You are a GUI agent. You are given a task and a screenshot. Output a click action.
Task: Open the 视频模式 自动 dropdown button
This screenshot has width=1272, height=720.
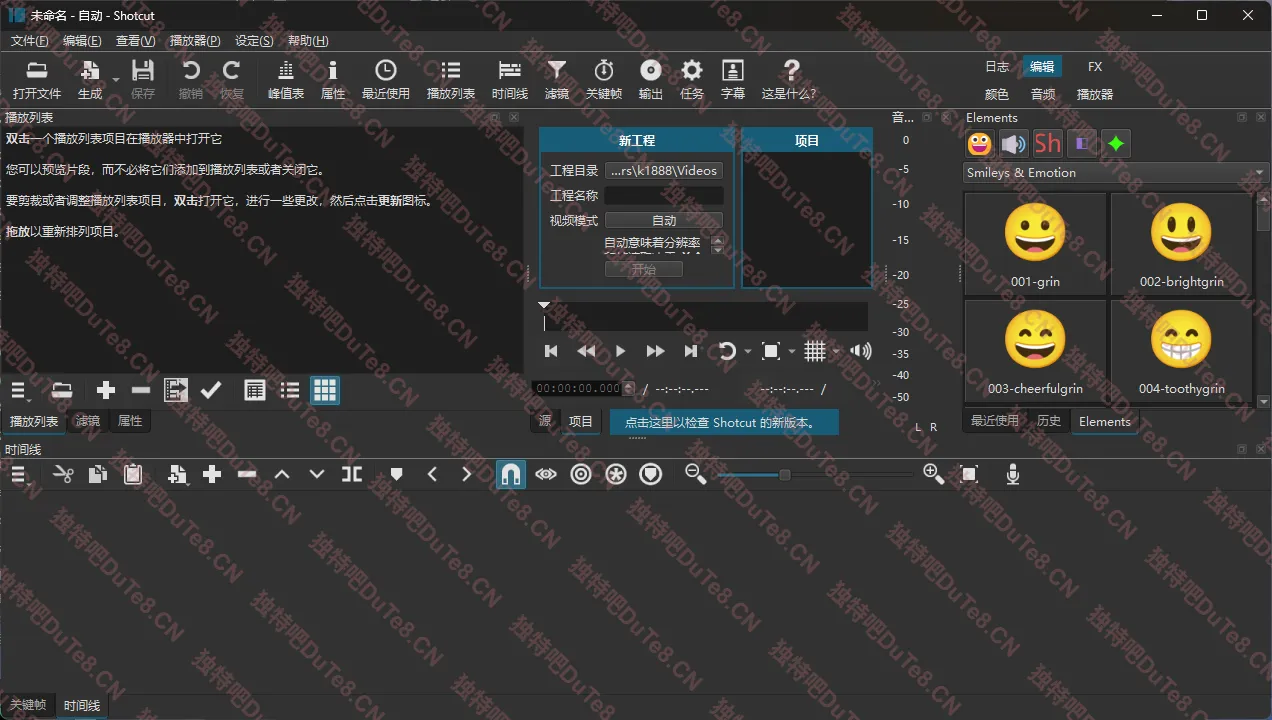coord(664,221)
